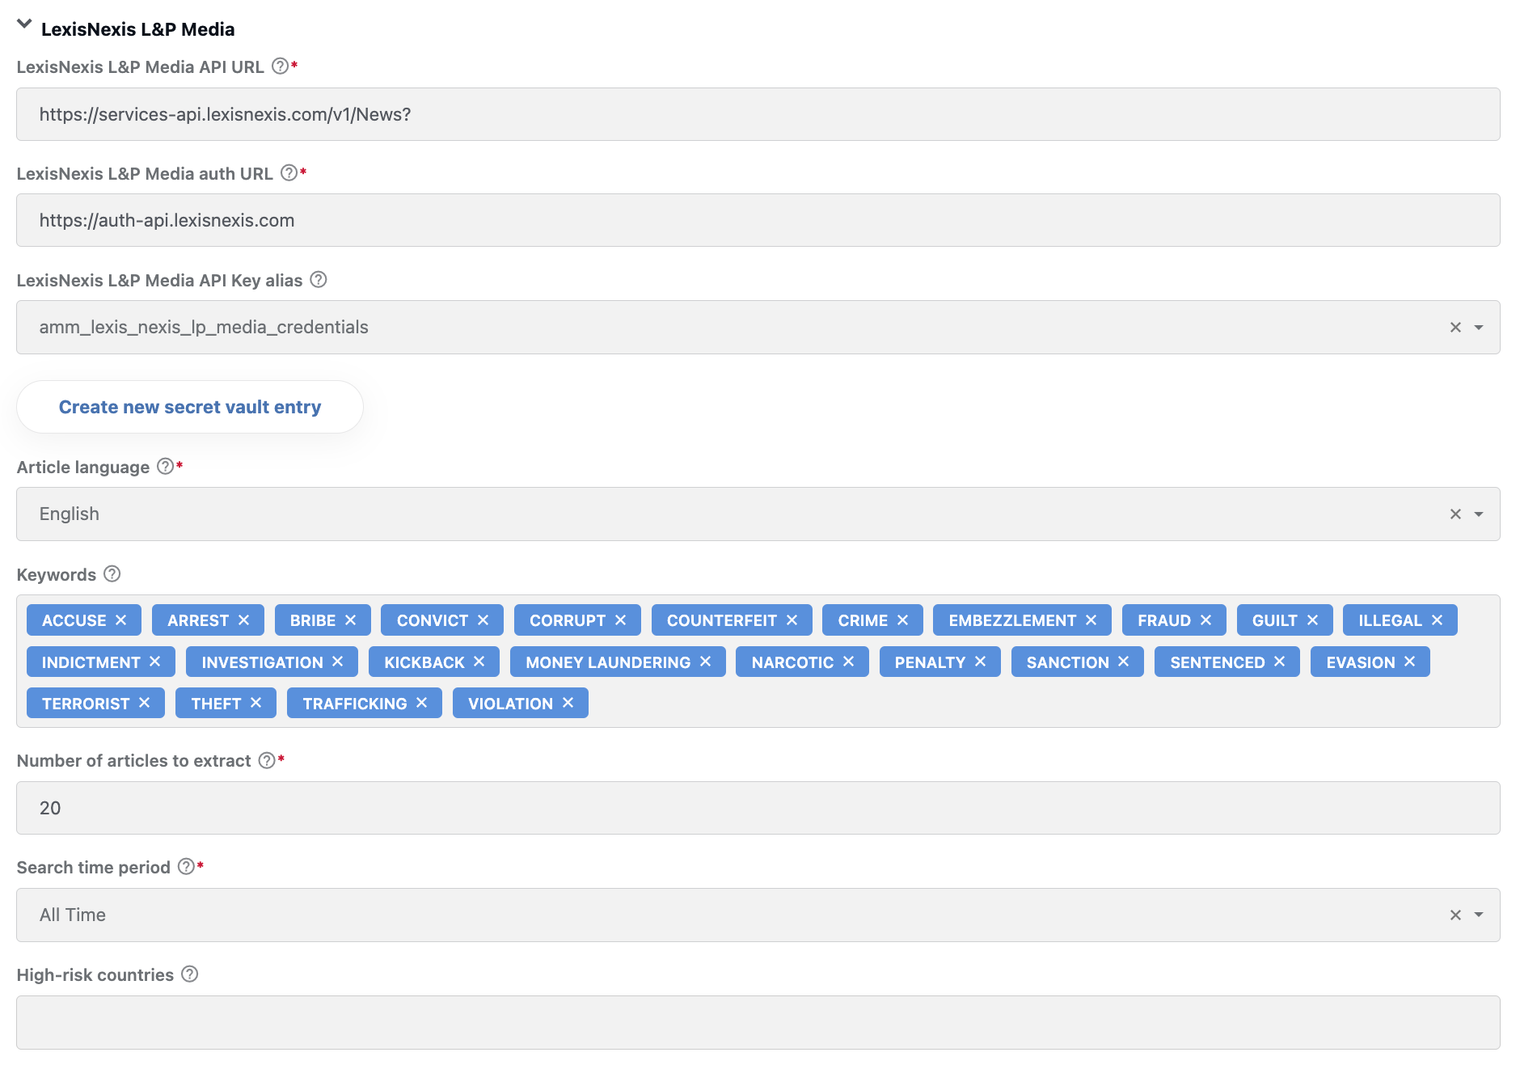Click help icon next to API Key alias
This screenshot has height=1066, width=1520.
[318, 280]
